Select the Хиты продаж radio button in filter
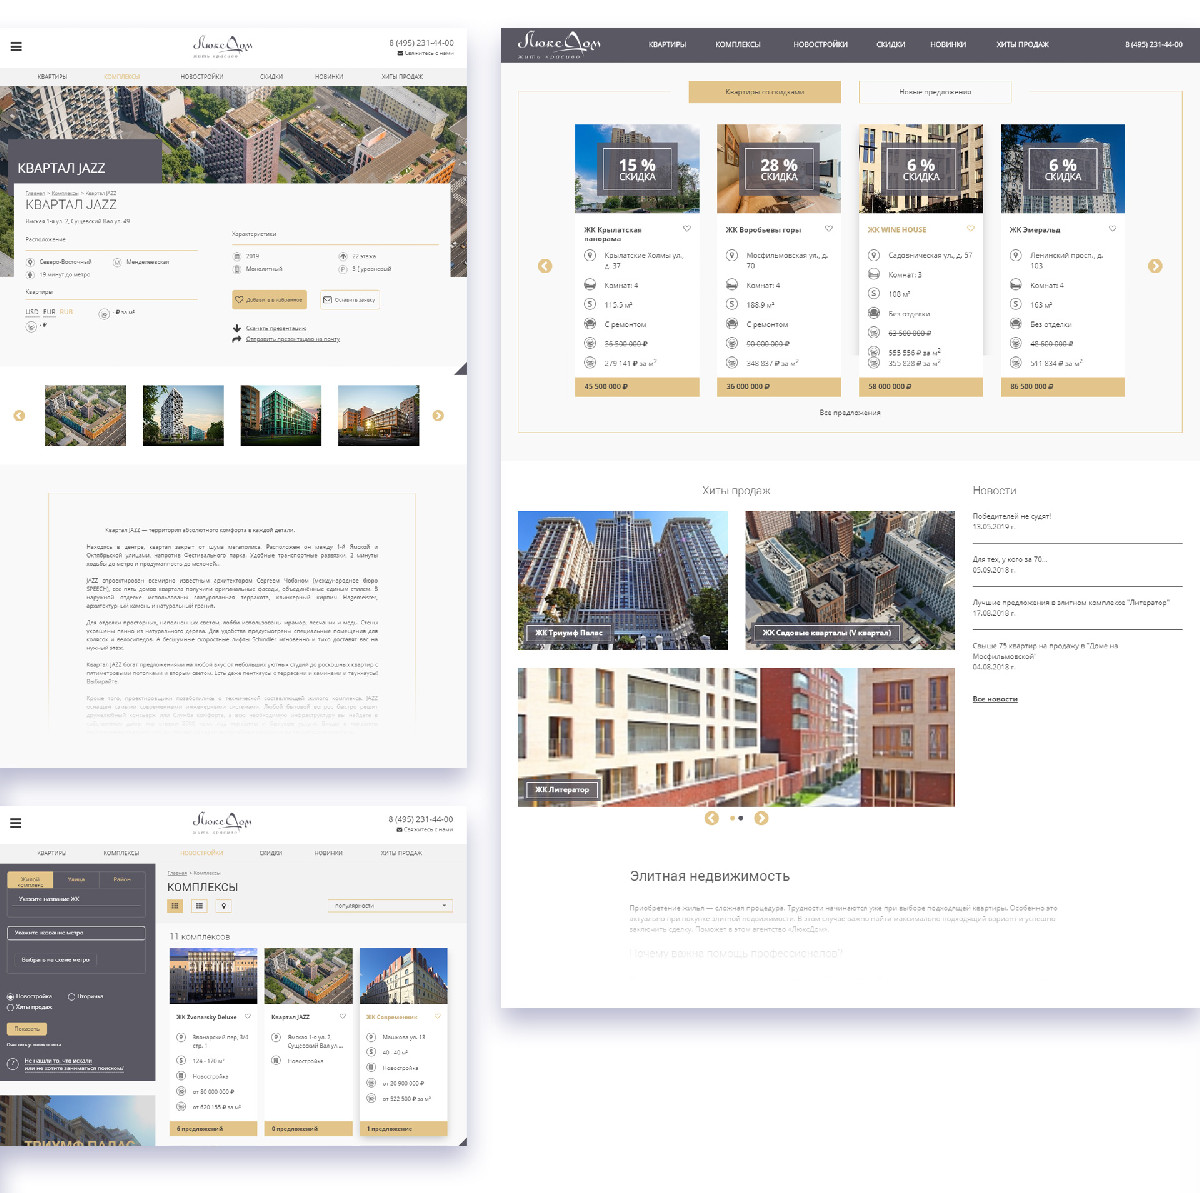This screenshot has width=1200, height=1193. tap(11, 1007)
